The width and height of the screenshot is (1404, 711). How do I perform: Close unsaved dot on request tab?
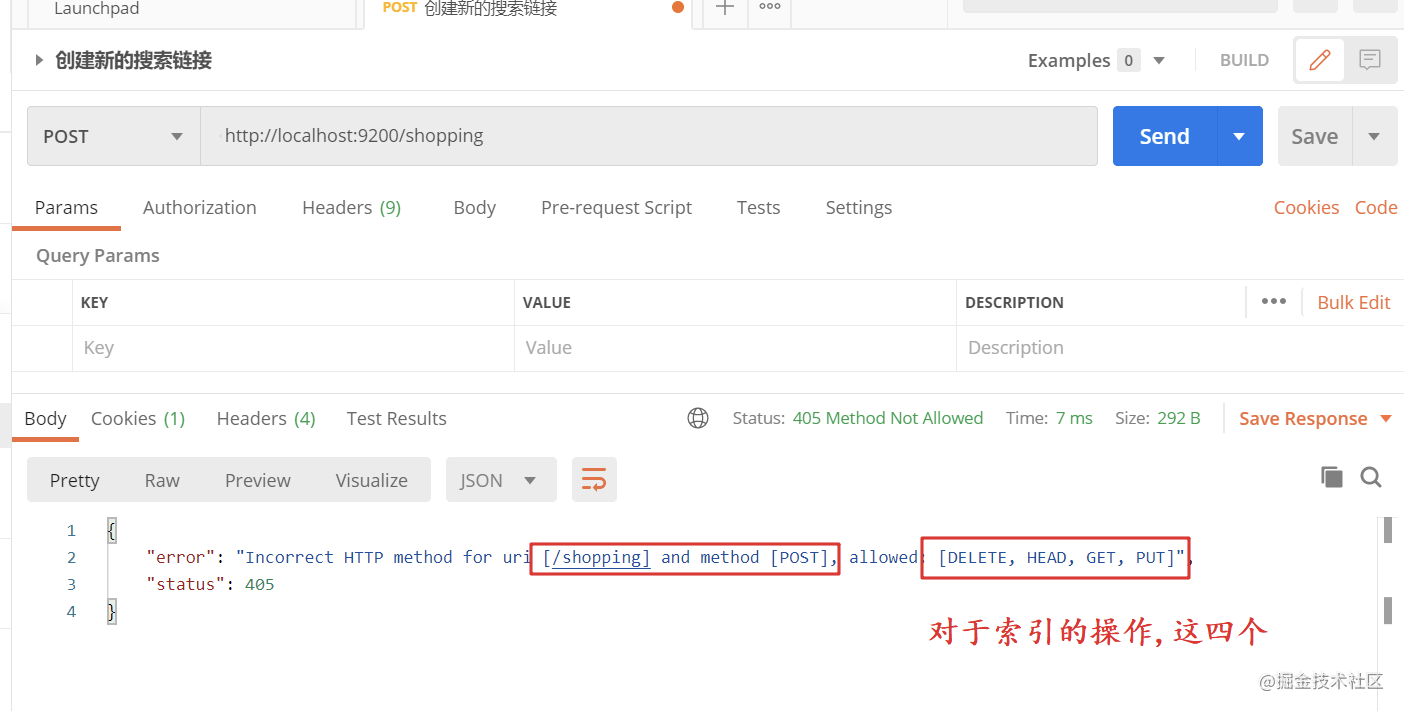[678, 8]
